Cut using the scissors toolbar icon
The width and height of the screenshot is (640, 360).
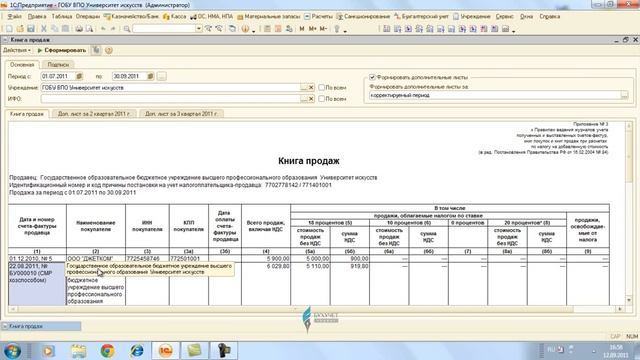[44, 29]
